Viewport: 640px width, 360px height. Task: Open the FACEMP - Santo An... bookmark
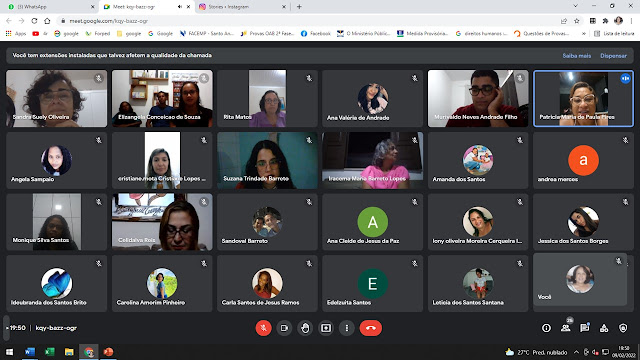(x=207, y=33)
